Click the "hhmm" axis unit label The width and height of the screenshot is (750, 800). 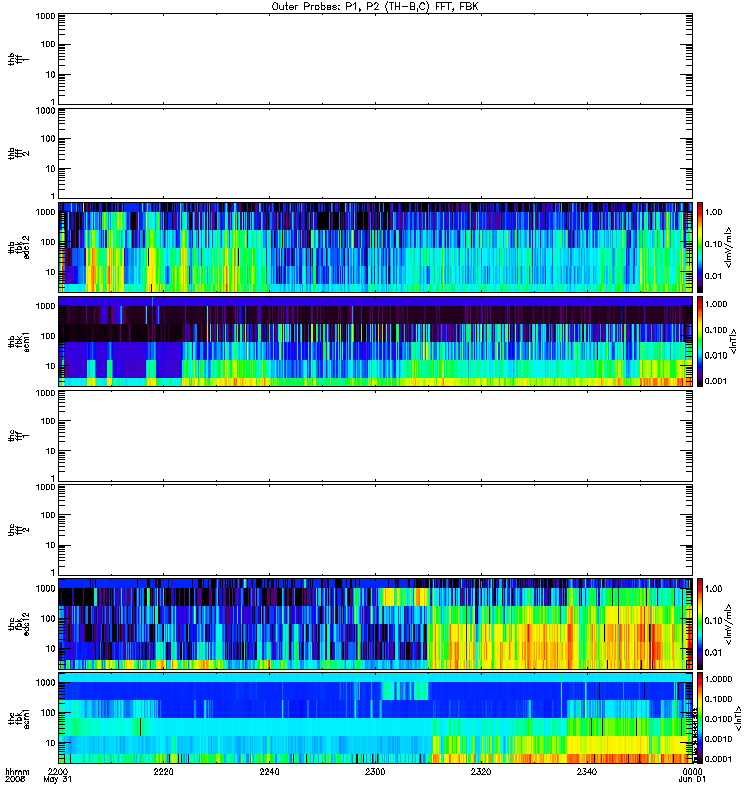coord(17,772)
